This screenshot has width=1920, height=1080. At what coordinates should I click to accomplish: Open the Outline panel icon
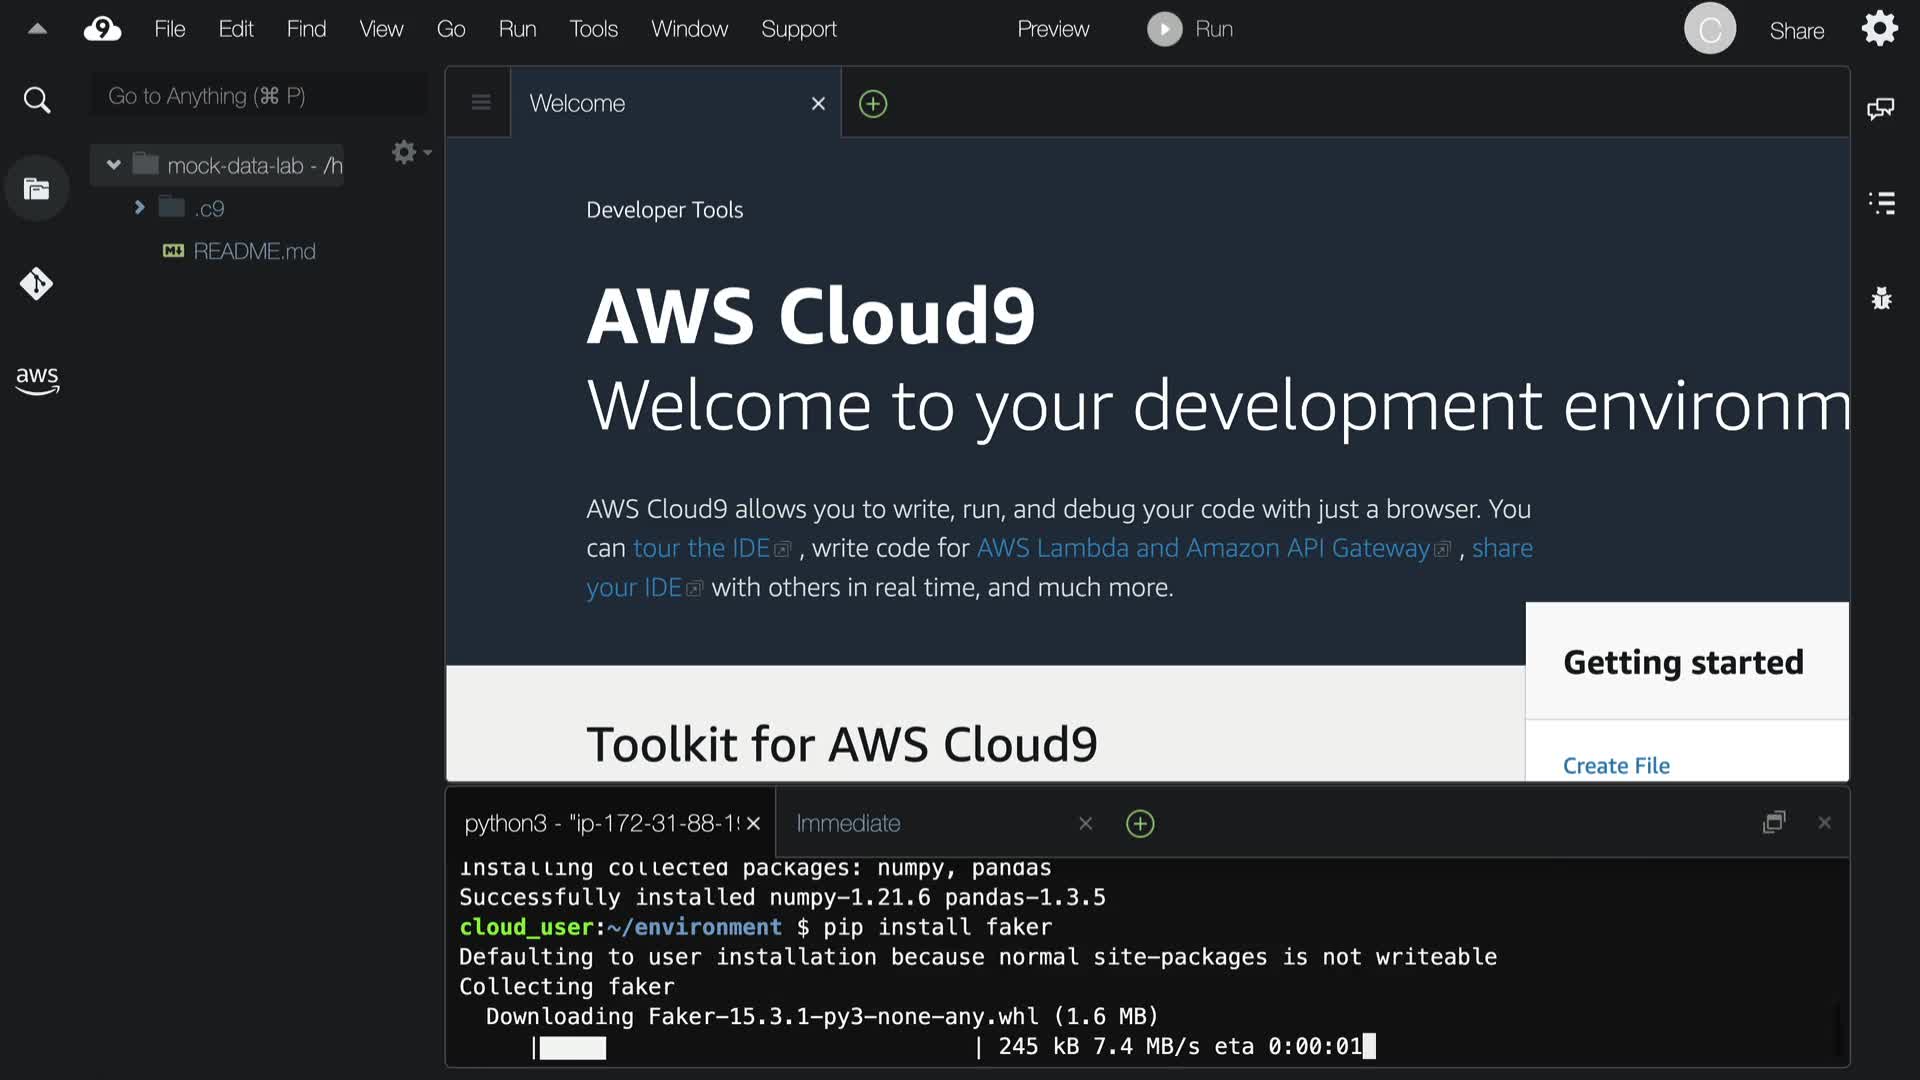[1881, 203]
